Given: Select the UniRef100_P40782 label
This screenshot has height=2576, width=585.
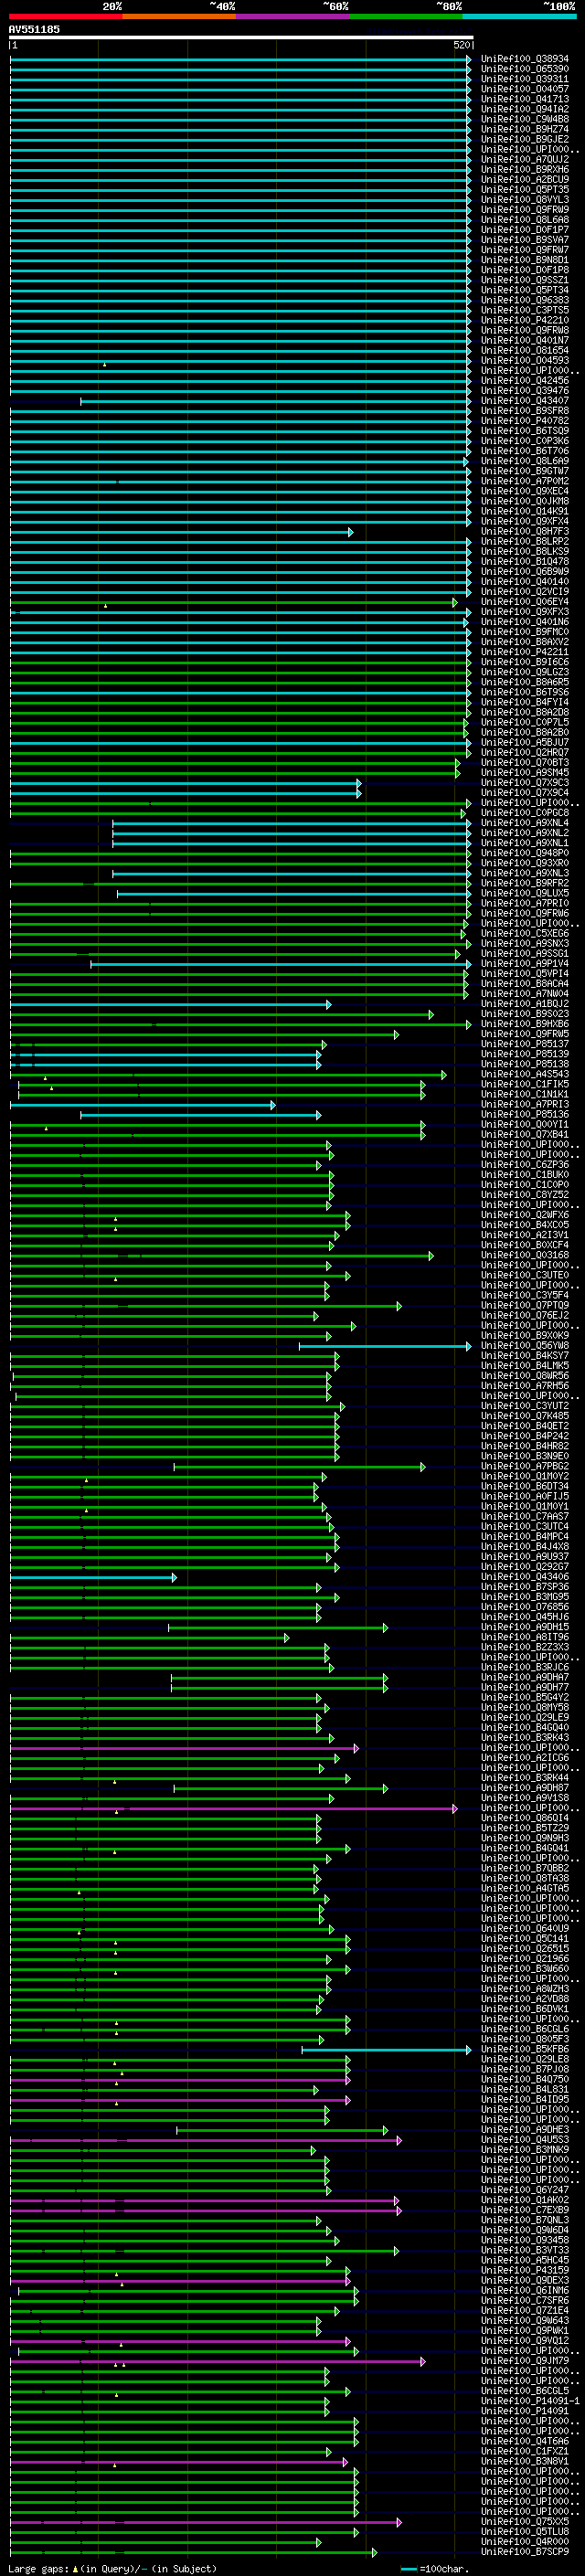Looking at the screenshot, I should pyautogui.click(x=524, y=421).
